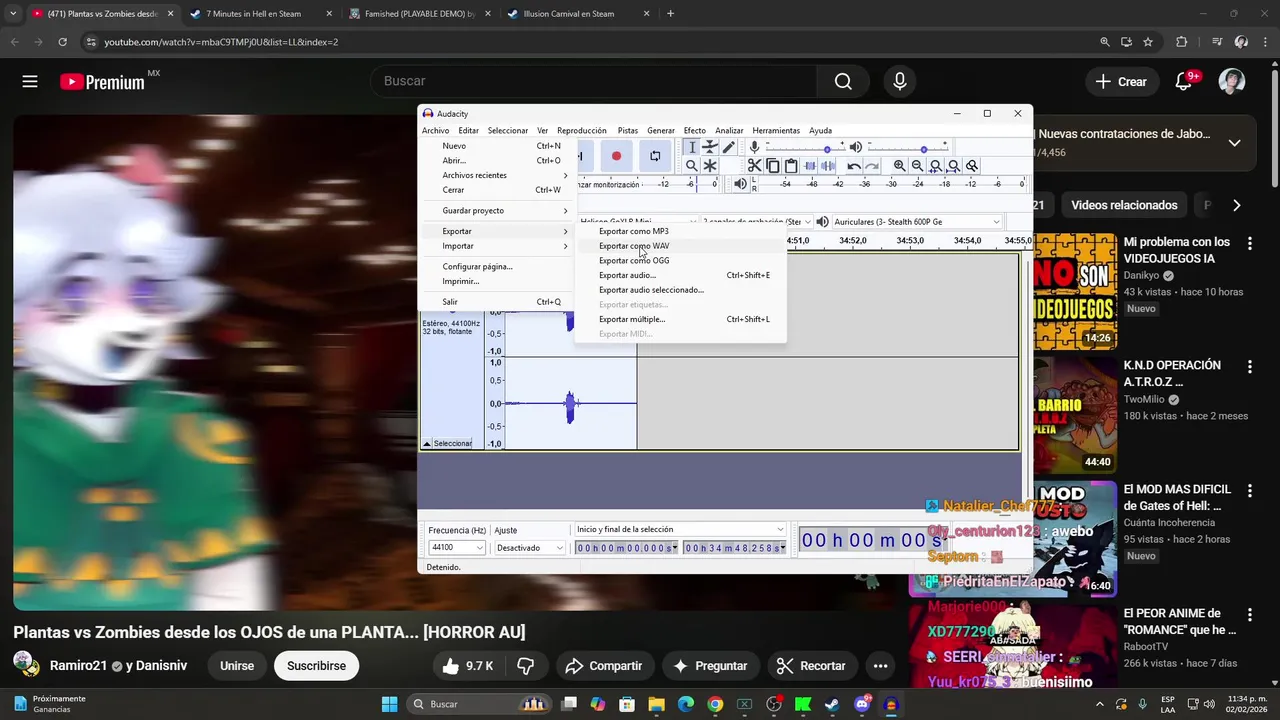Select the Multi-tool asterisk
The image size is (1280, 720).
click(710, 166)
